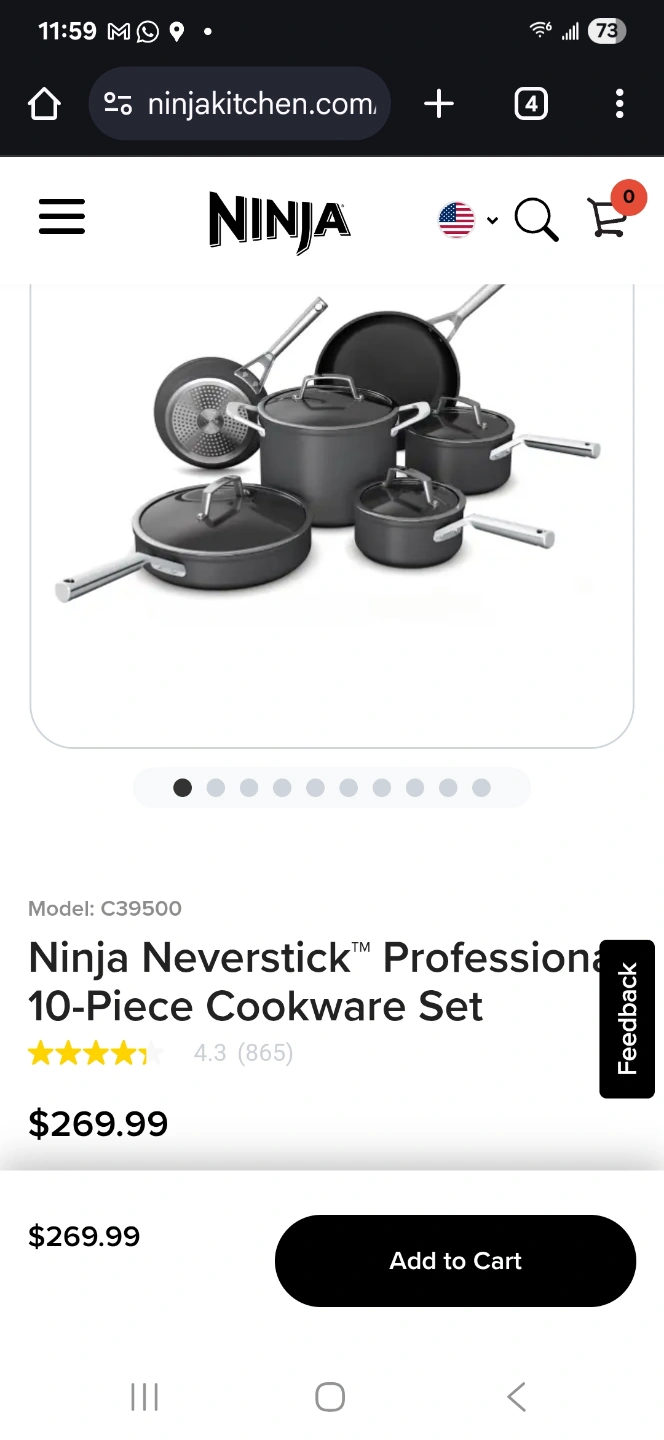Select the fifth image carousel dot

pyautogui.click(x=315, y=788)
